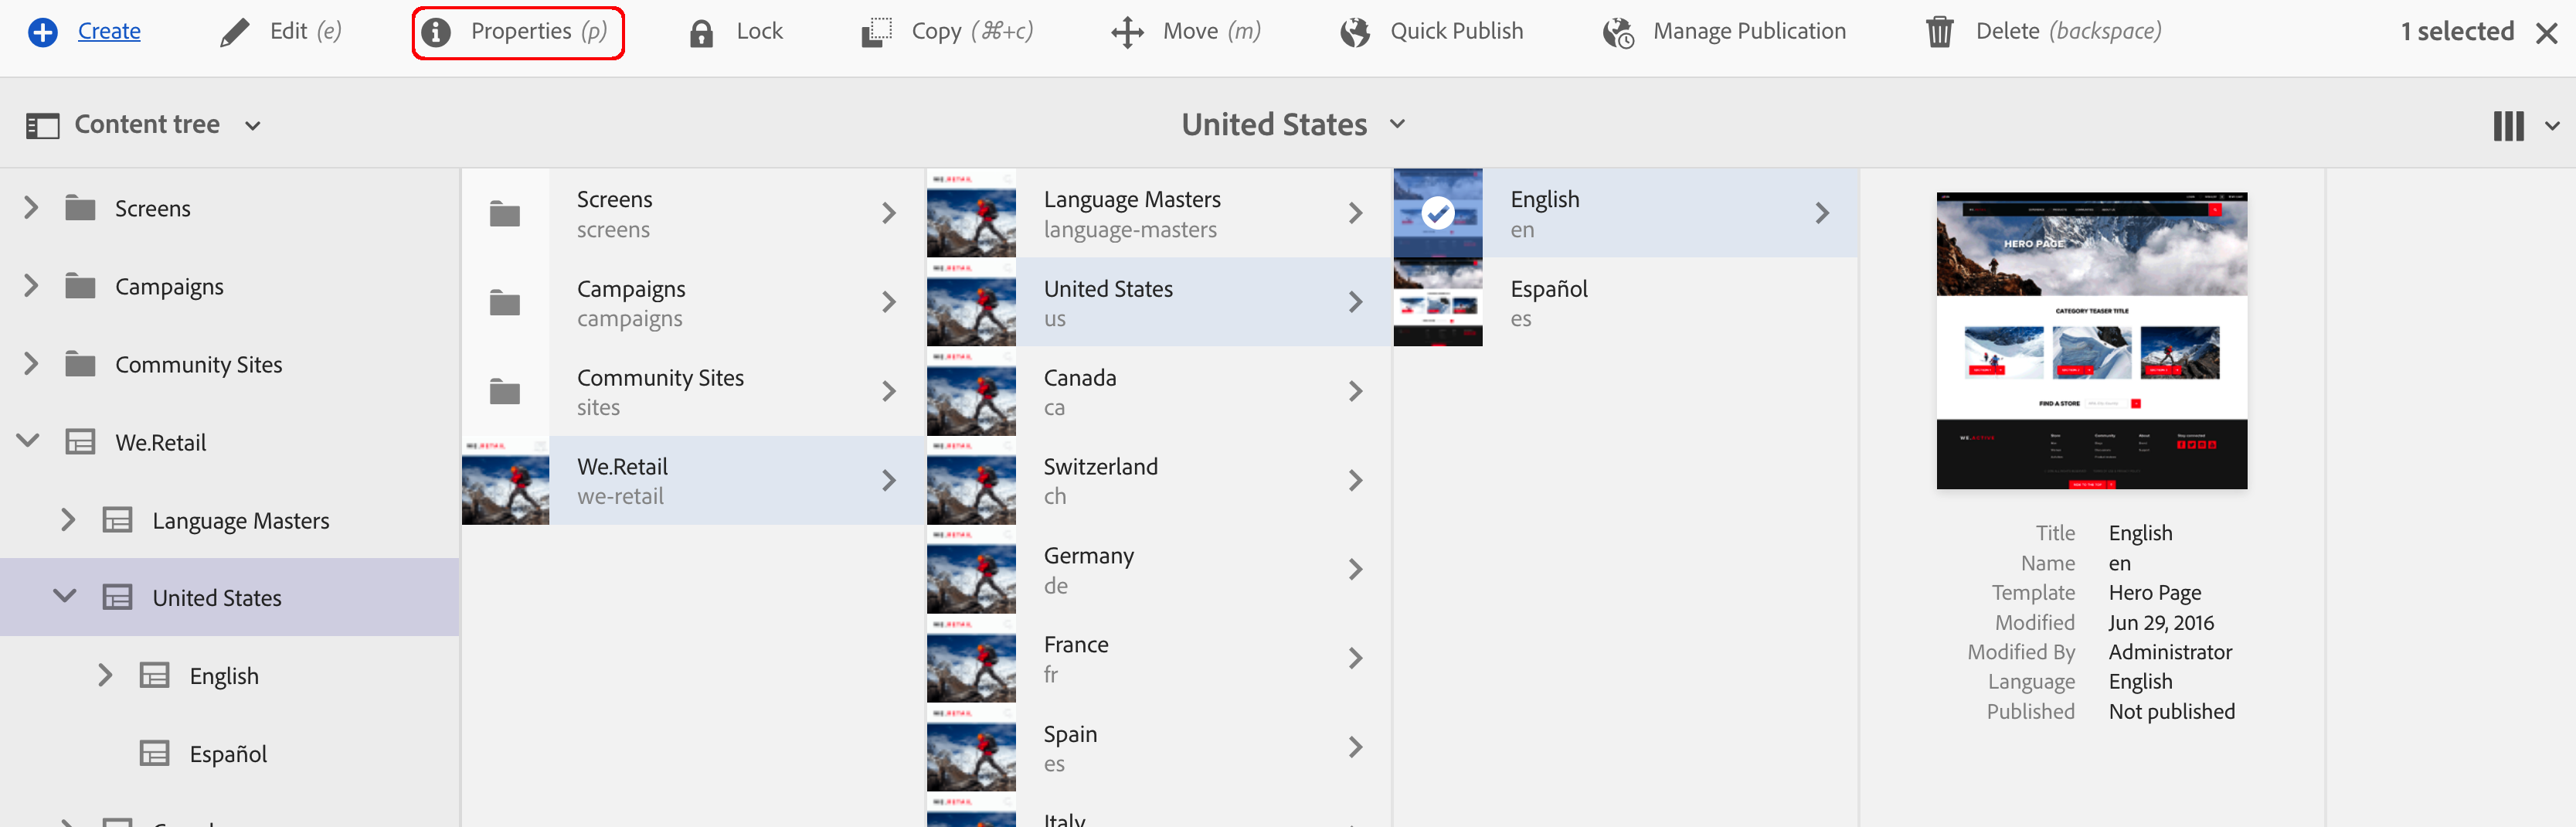This screenshot has width=2576, height=827.
Task: Expand Campaigns in the content tree
Action: tap(31, 286)
